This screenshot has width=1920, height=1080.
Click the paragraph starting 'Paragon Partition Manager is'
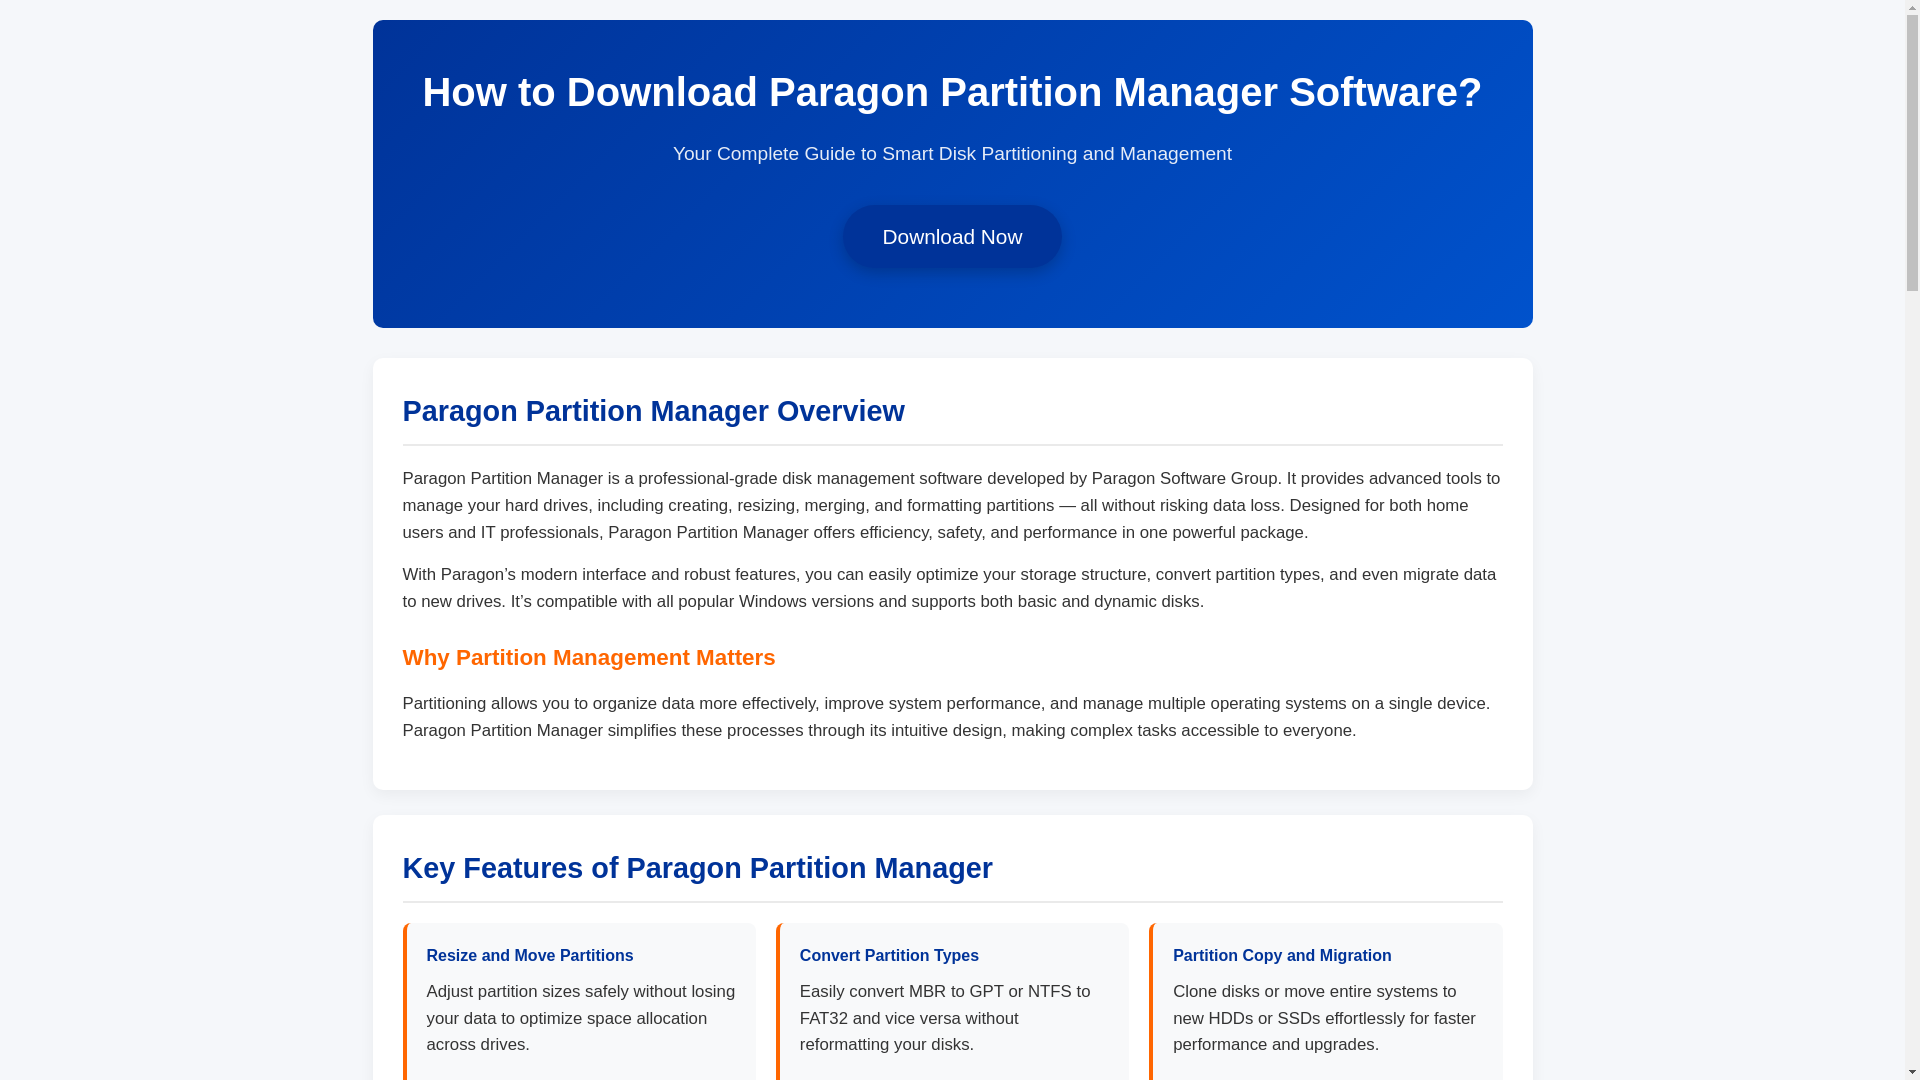(951, 506)
